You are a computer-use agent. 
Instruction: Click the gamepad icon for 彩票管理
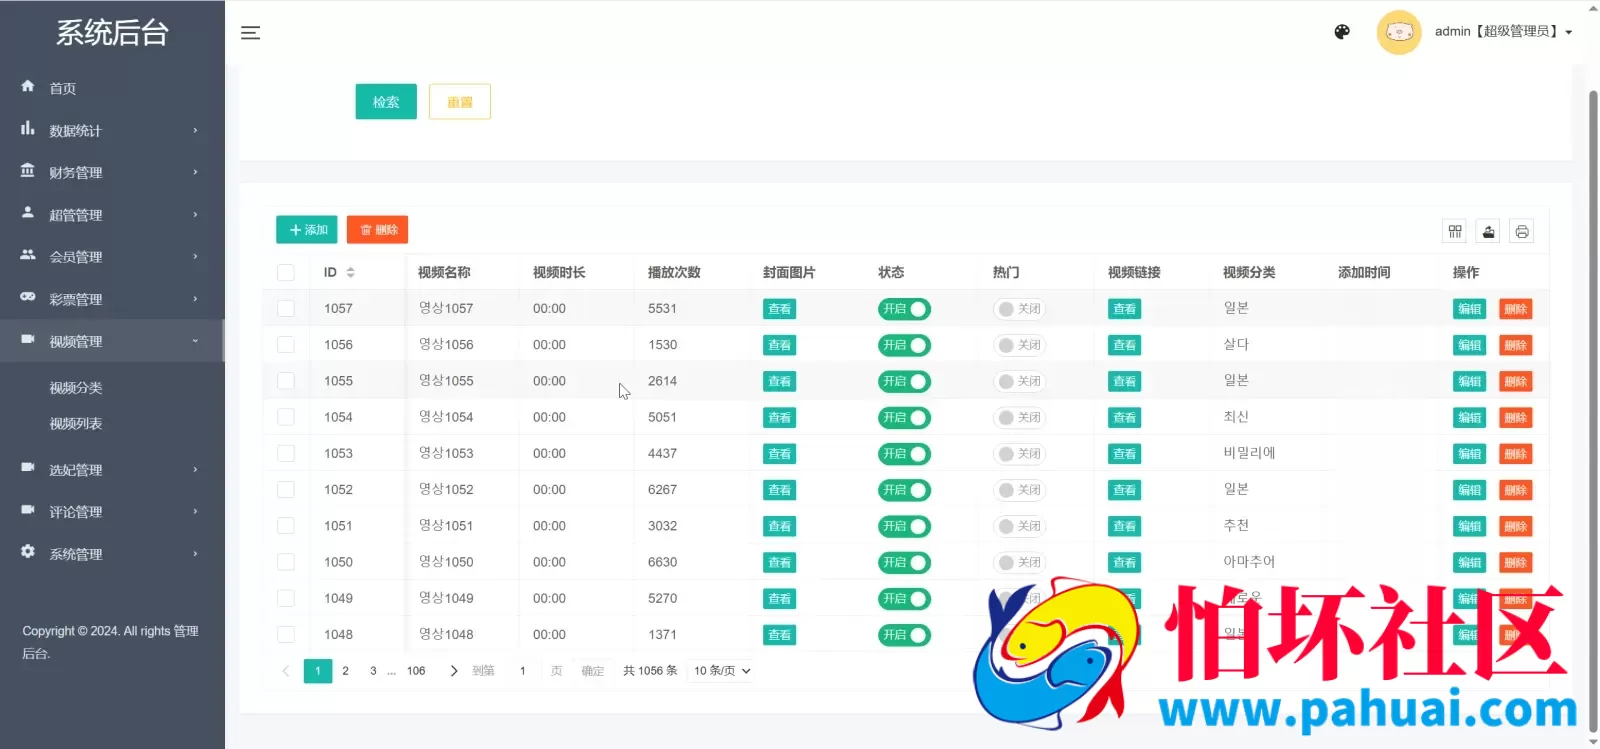coord(28,296)
